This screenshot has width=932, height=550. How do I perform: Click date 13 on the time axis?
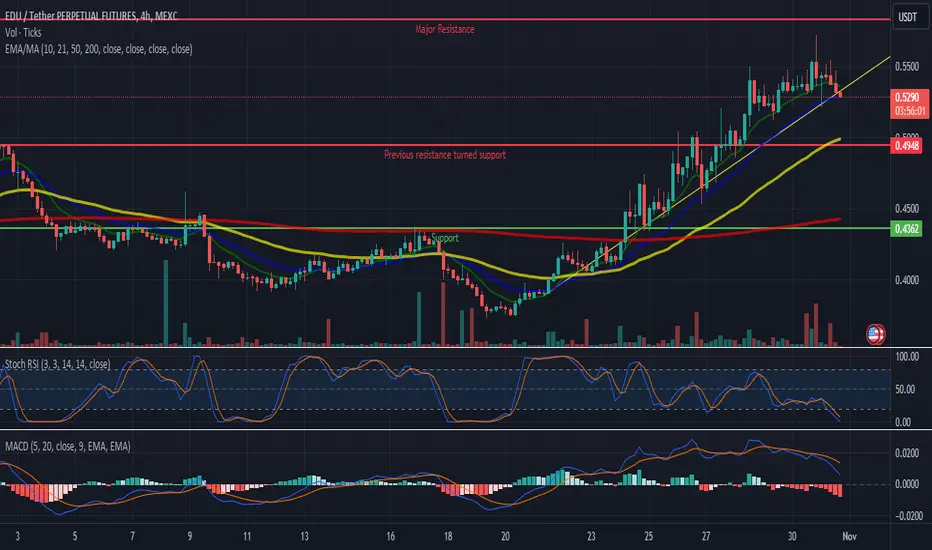304,536
